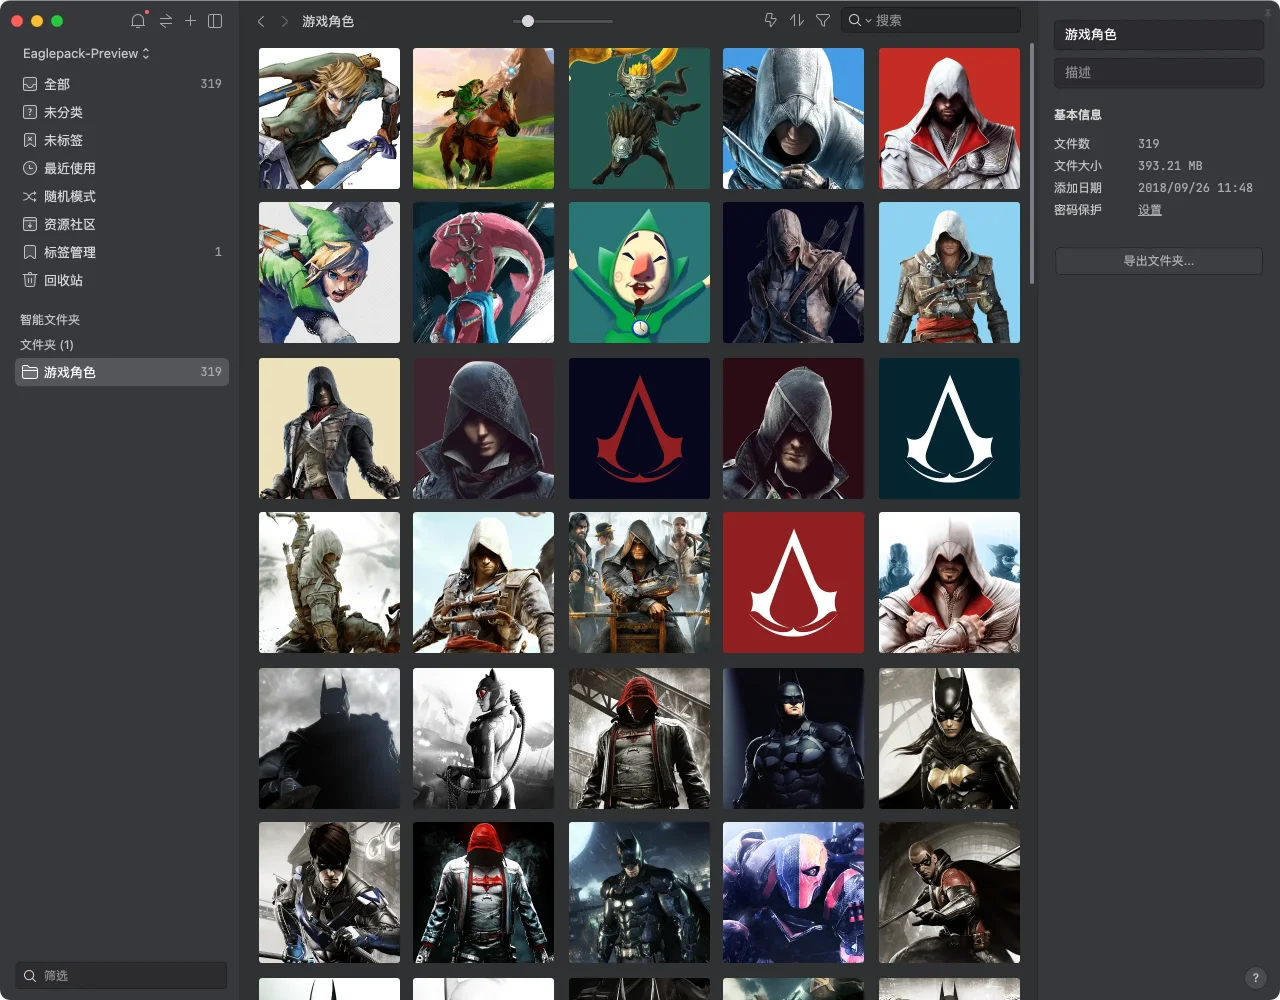Click the thumbnail size slider
The height and width of the screenshot is (1000, 1280).
(563, 21)
